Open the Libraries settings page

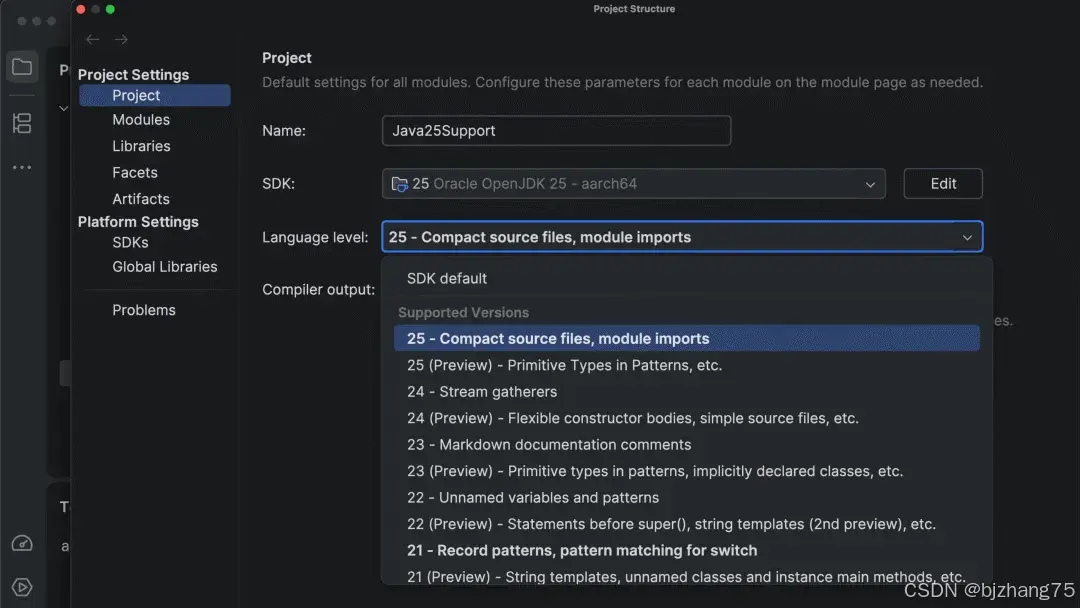pyautogui.click(x=141, y=146)
